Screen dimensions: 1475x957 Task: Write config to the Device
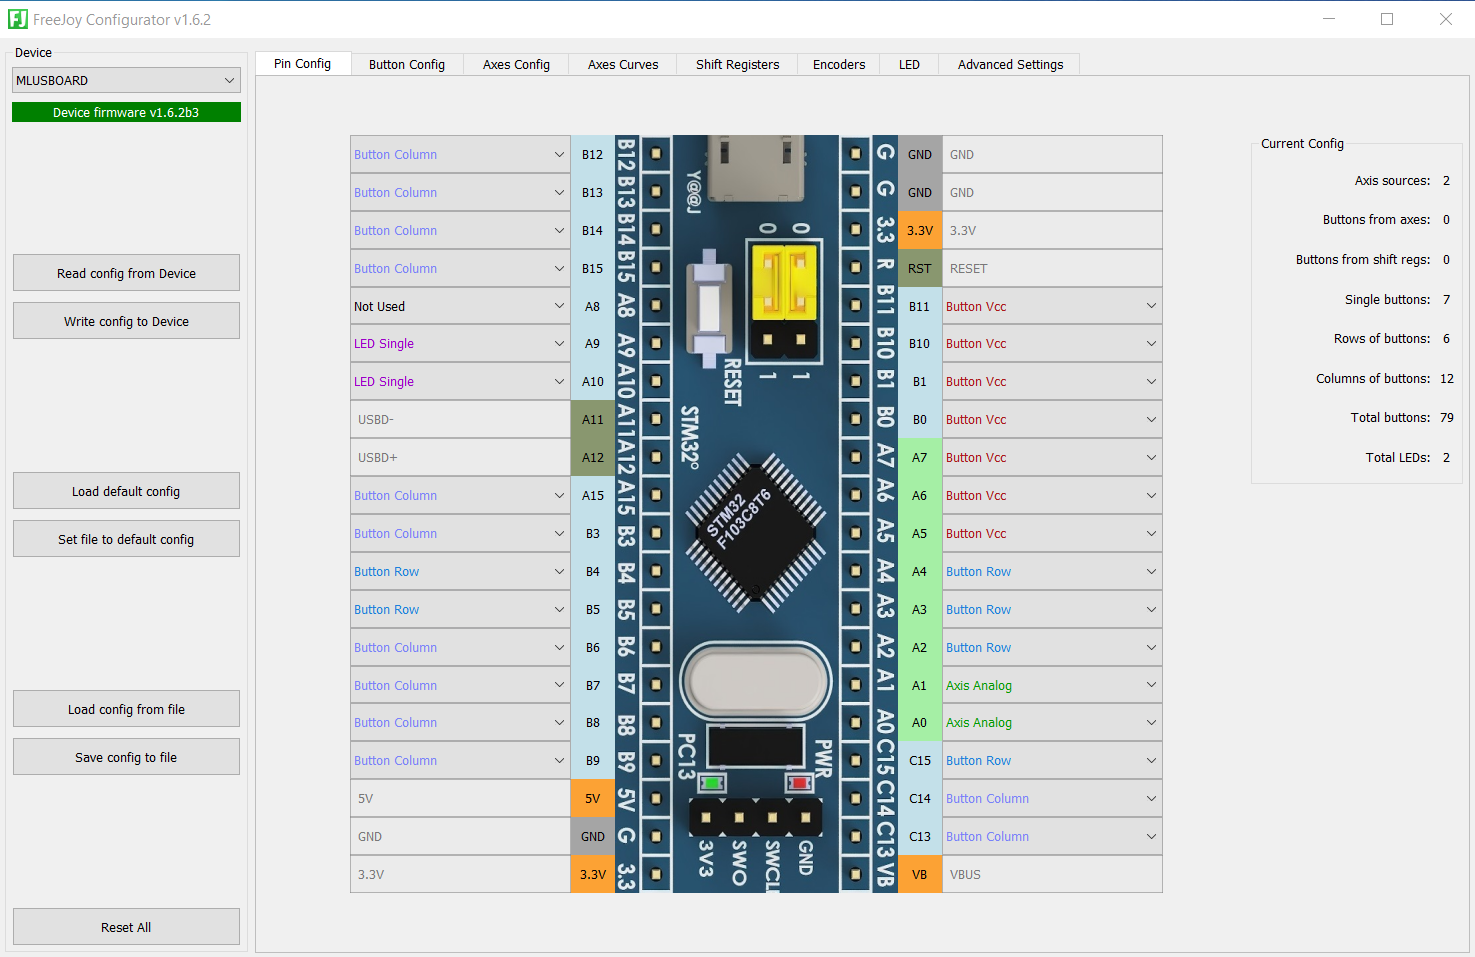(x=125, y=320)
